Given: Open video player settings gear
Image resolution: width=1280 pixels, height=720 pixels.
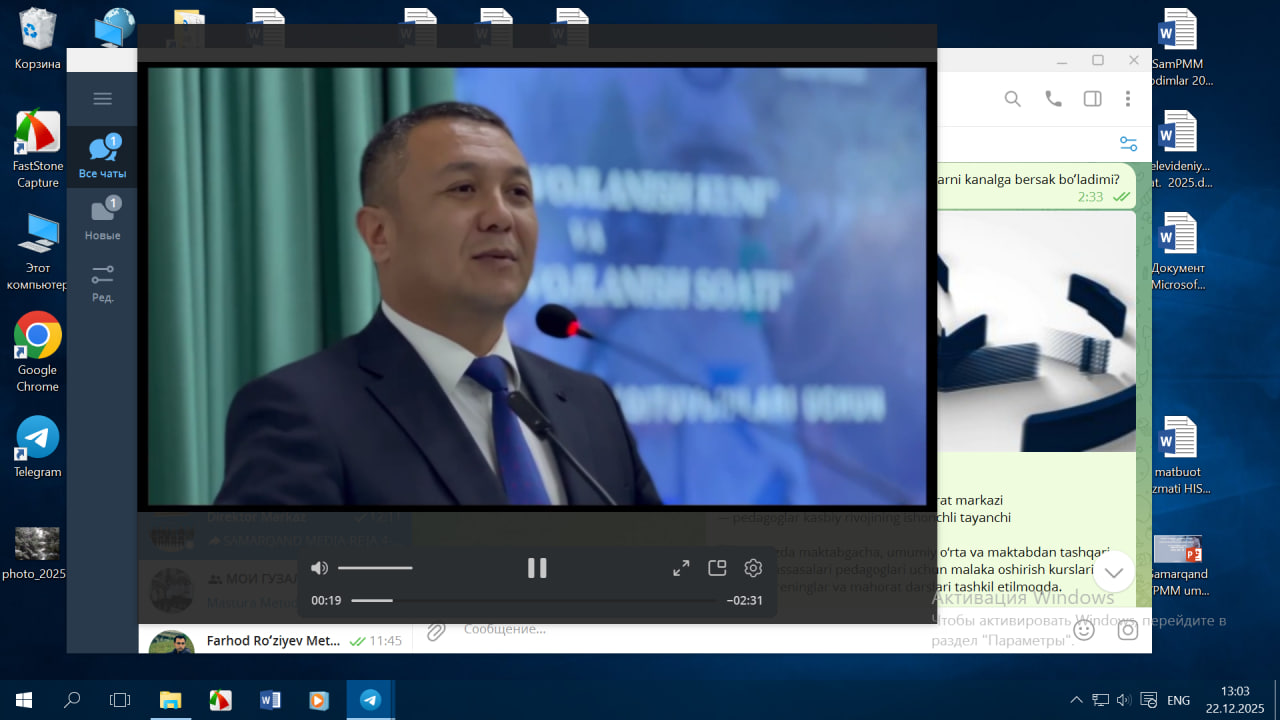Looking at the screenshot, I should click(753, 568).
